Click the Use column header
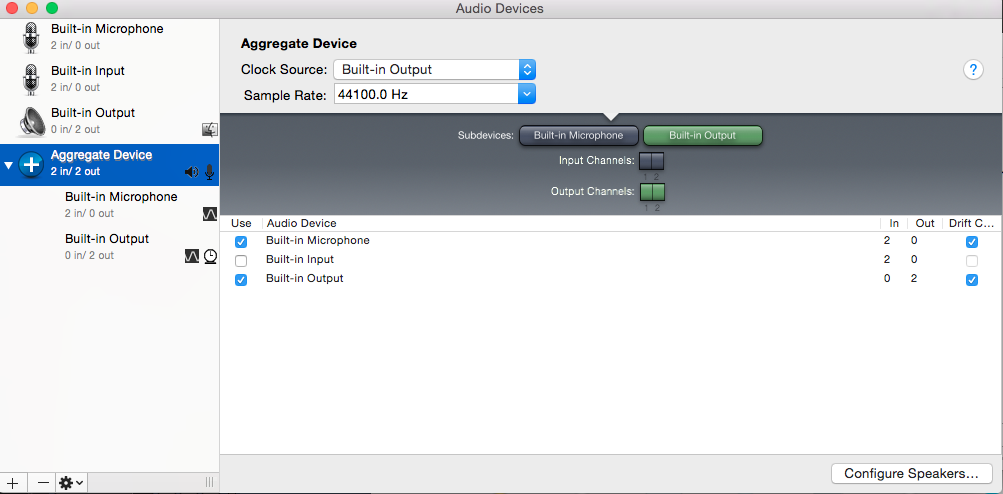Viewport: 1003px width, 494px height. pyautogui.click(x=241, y=223)
